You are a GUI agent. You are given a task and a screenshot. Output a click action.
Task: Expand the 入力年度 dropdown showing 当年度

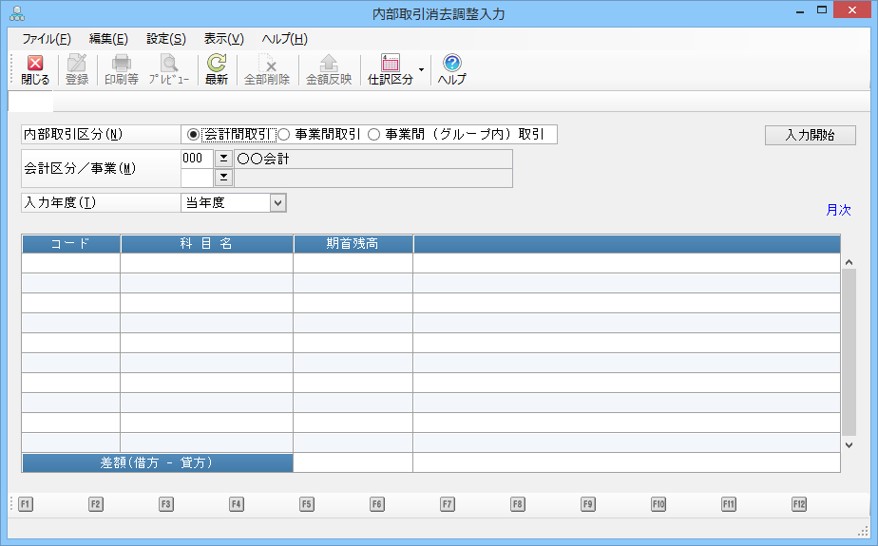[x=278, y=203]
